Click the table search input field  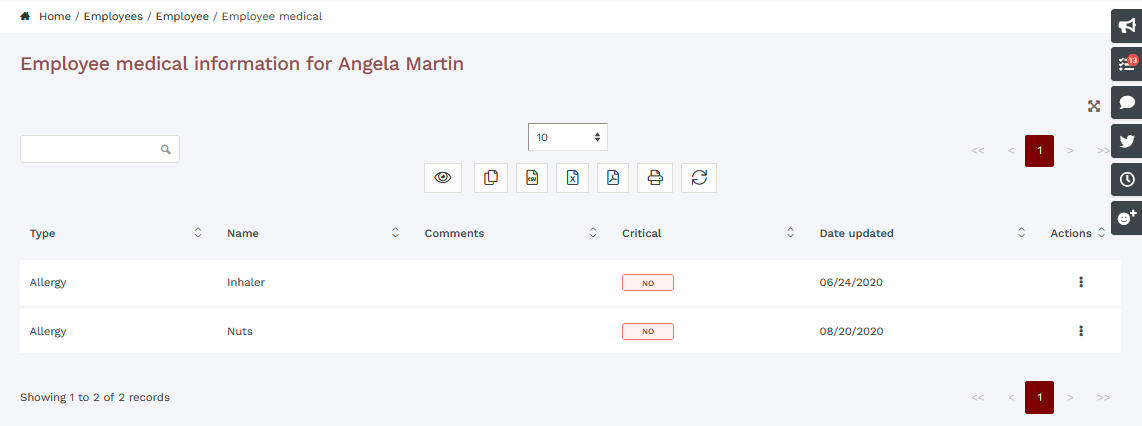(91, 149)
